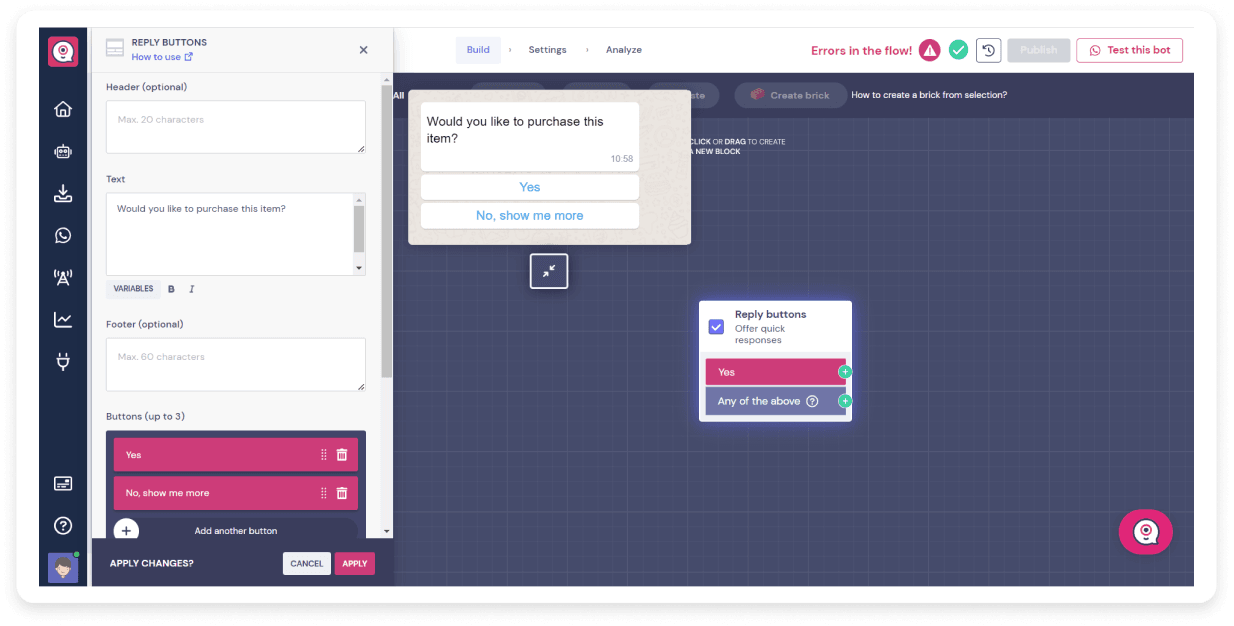The image size is (1234, 626).
Task: Open version history via the clock icon
Action: point(988,50)
